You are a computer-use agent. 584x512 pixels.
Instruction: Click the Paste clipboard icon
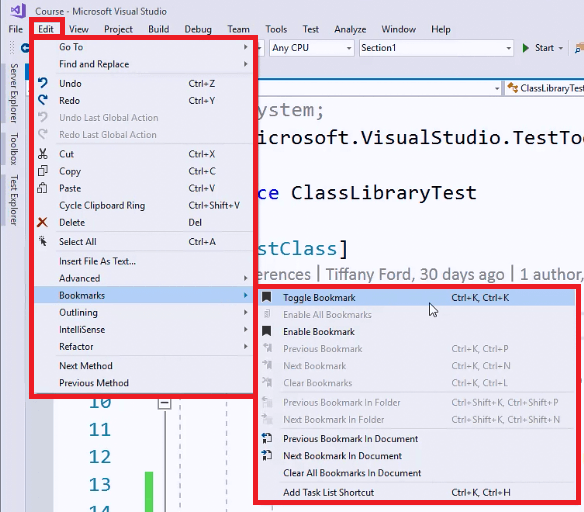[x=42, y=188]
